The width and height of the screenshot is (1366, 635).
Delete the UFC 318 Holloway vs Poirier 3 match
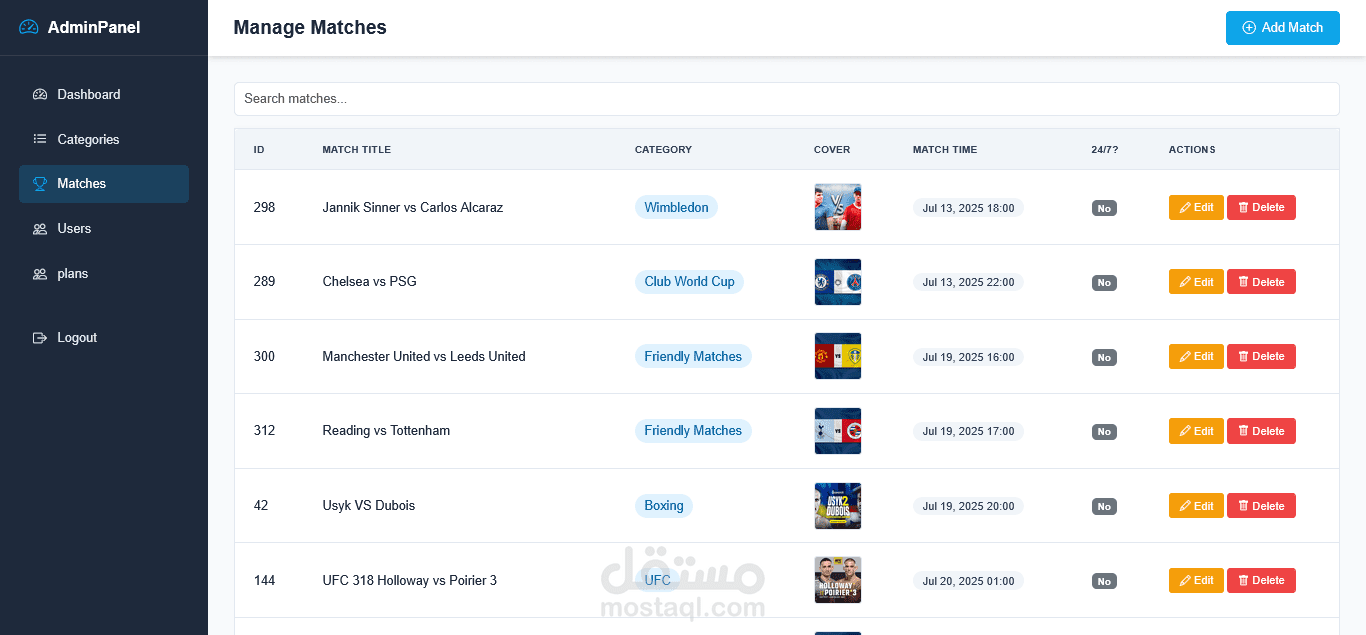click(x=1261, y=580)
